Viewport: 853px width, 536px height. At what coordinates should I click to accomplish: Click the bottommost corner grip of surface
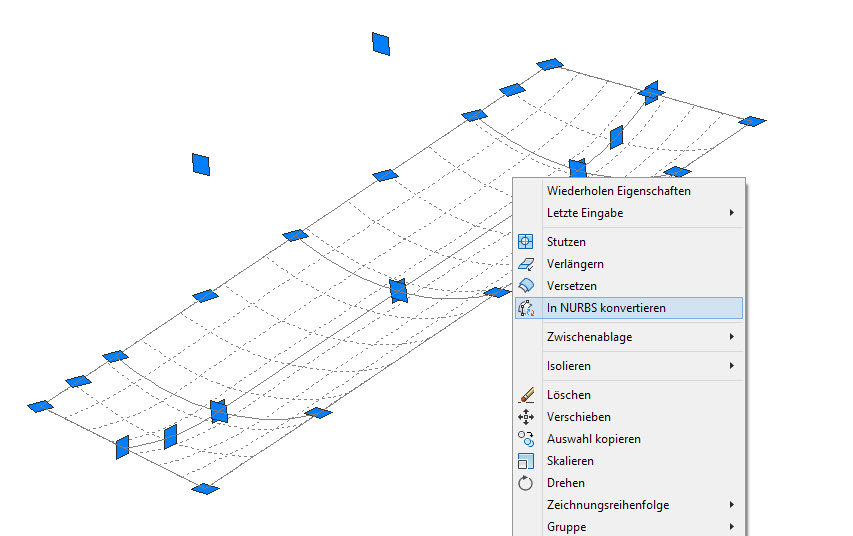pyautogui.click(x=206, y=489)
